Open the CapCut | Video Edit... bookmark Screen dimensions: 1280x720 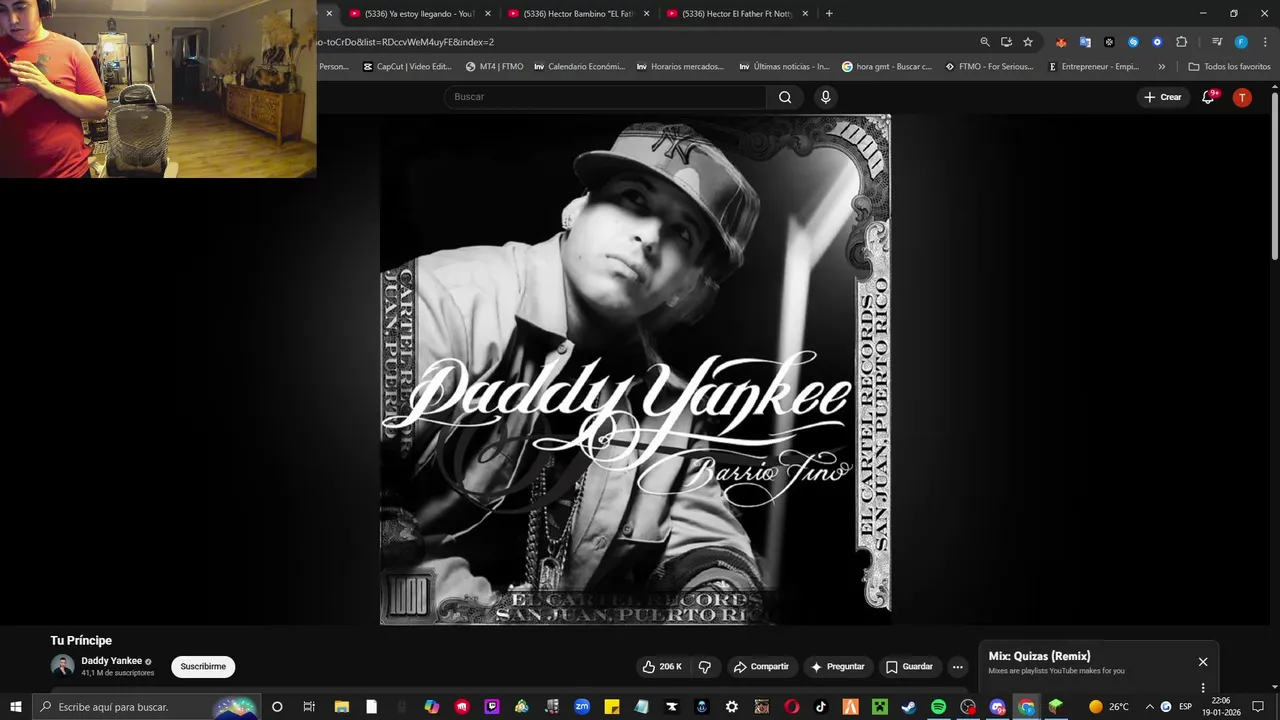[407, 67]
